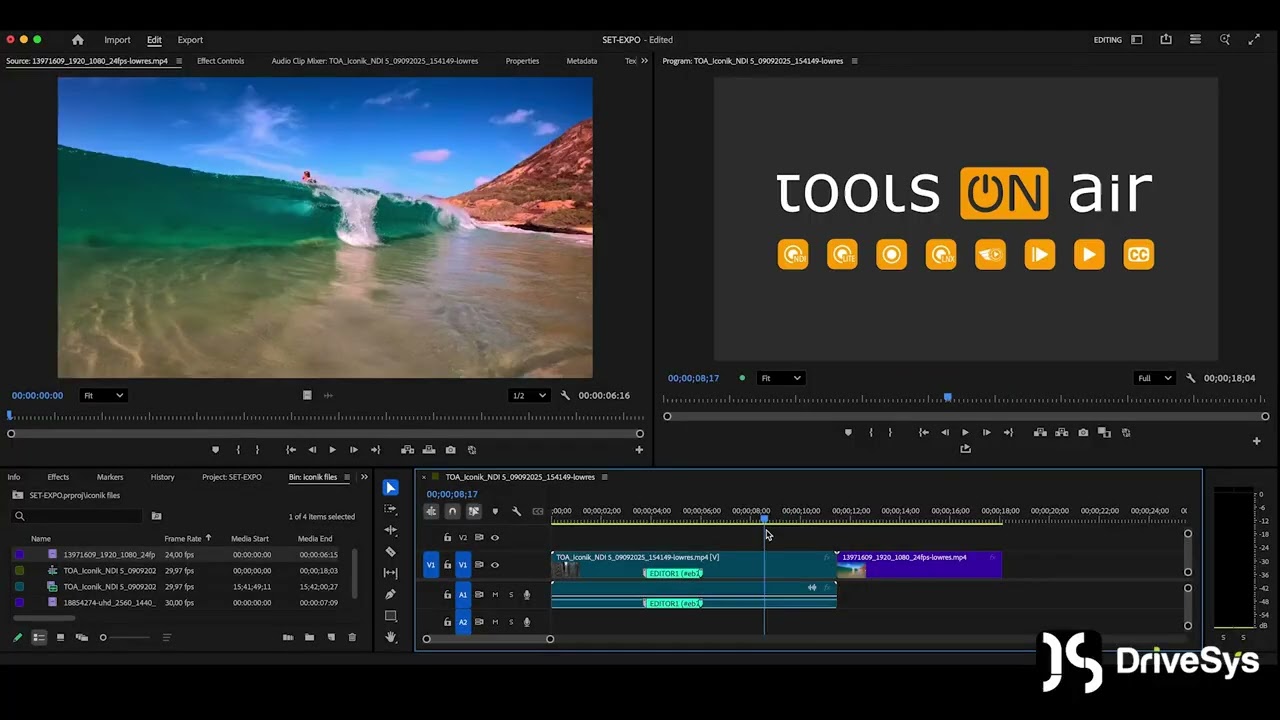Hide the V1 track using its eye

[x=494, y=565]
